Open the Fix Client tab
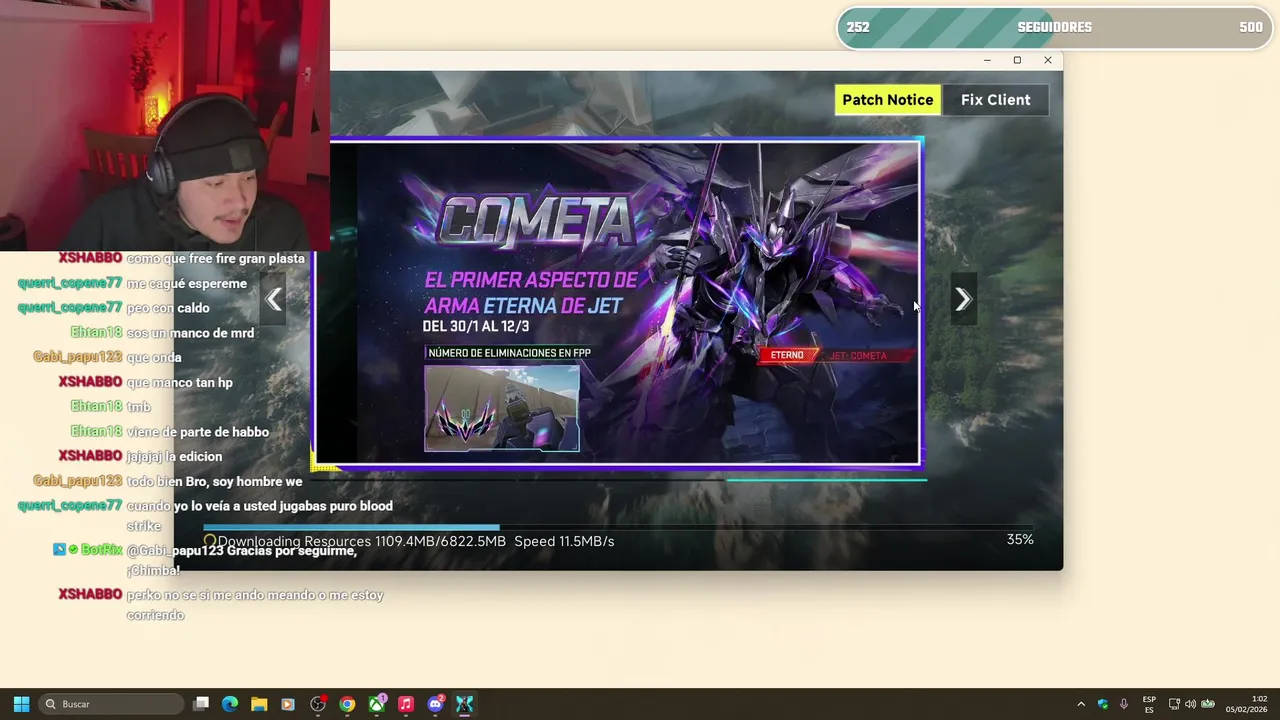1280x720 pixels. point(995,100)
